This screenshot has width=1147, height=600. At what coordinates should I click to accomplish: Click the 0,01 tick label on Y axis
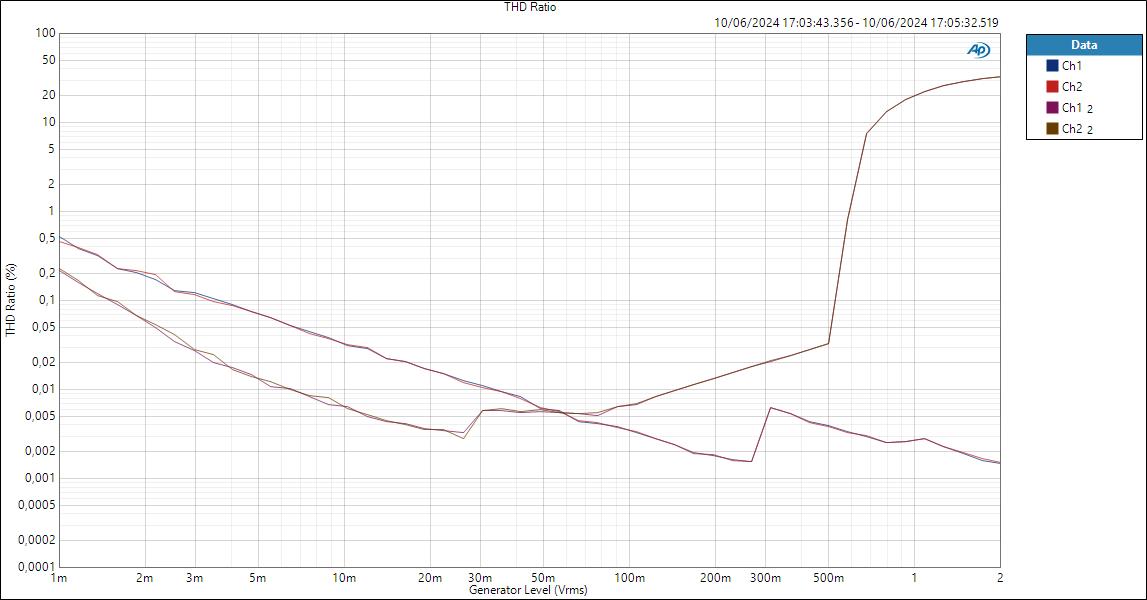43,389
